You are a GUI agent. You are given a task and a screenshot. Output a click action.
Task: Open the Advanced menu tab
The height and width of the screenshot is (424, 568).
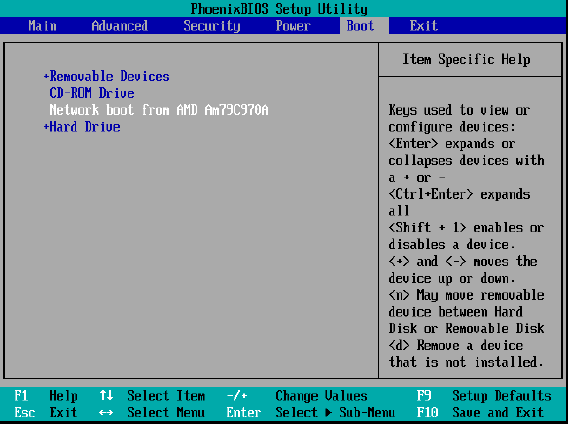(x=120, y=26)
